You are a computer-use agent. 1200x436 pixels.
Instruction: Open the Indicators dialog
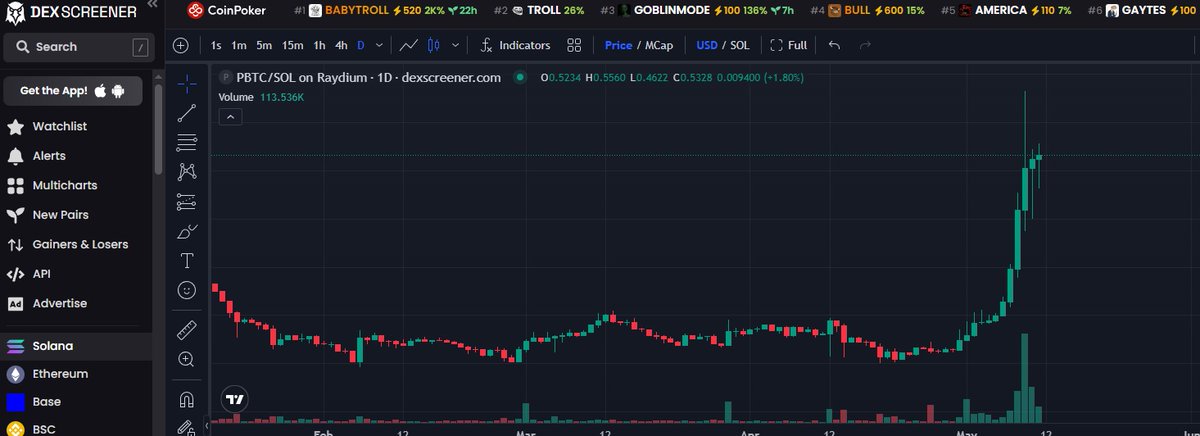point(515,45)
